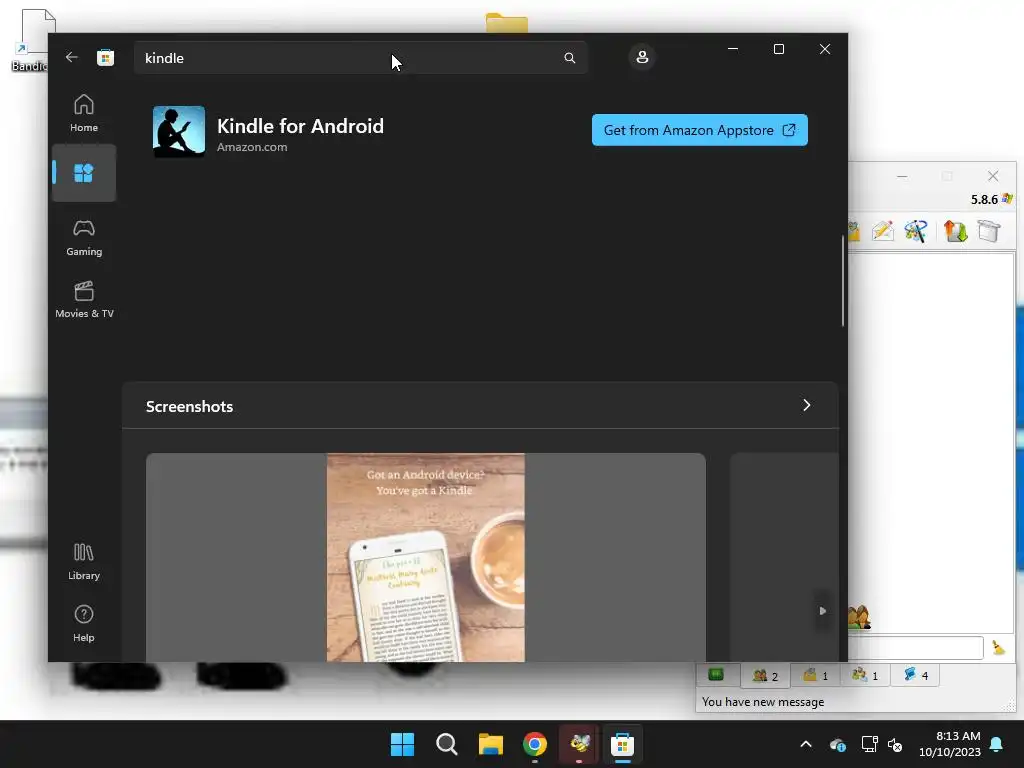Select the Apps sidebar item
Viewport: 1024px width, 768px height.
click(84, 173)
